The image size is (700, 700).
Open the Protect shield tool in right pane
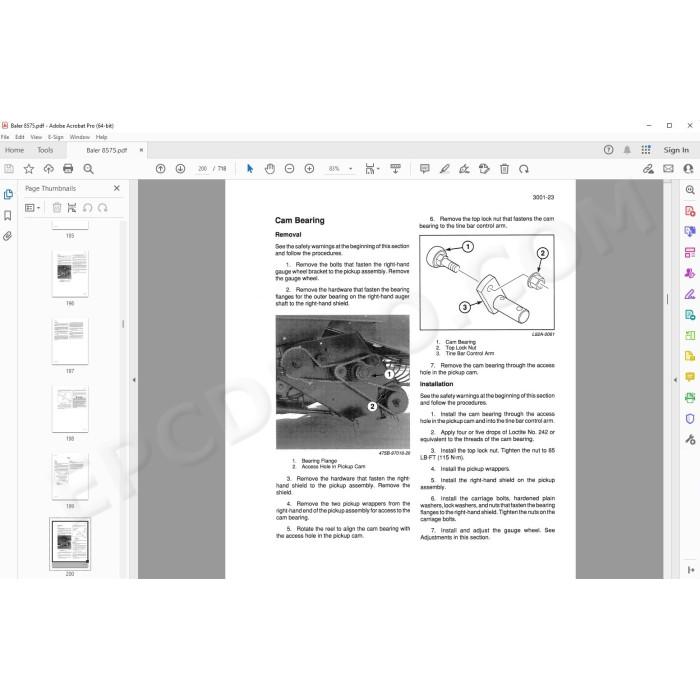tap(690, 419)
